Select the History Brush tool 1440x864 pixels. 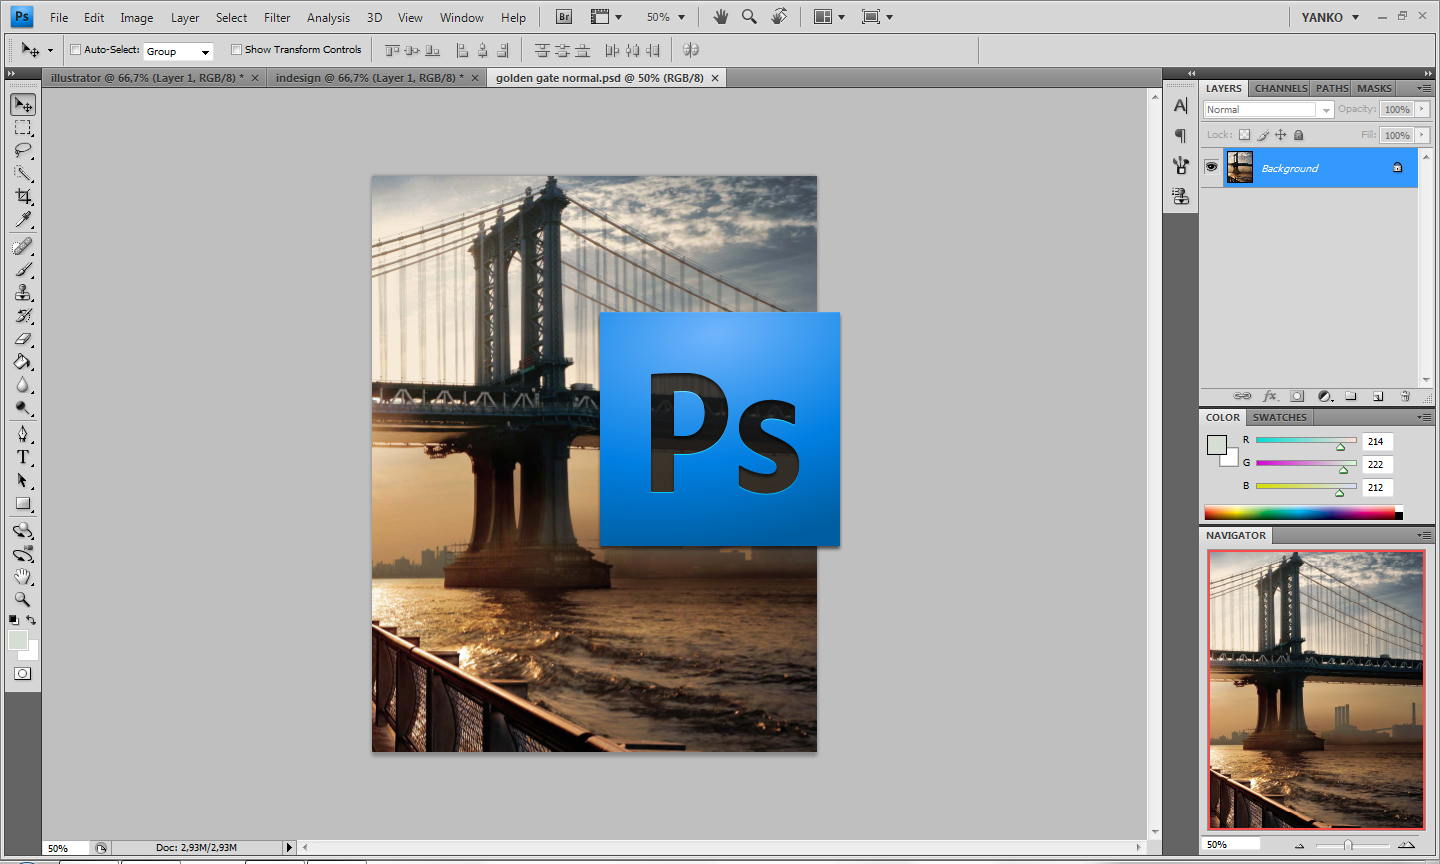[23, 315]
